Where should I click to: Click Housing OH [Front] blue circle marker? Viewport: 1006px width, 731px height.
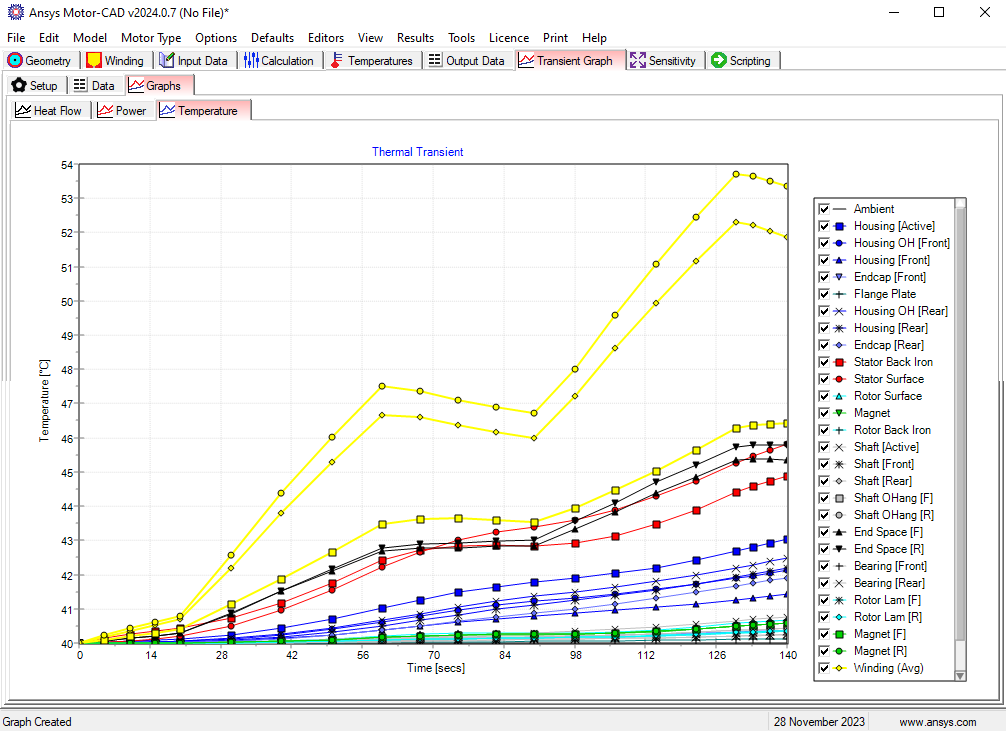coord(839,243)
